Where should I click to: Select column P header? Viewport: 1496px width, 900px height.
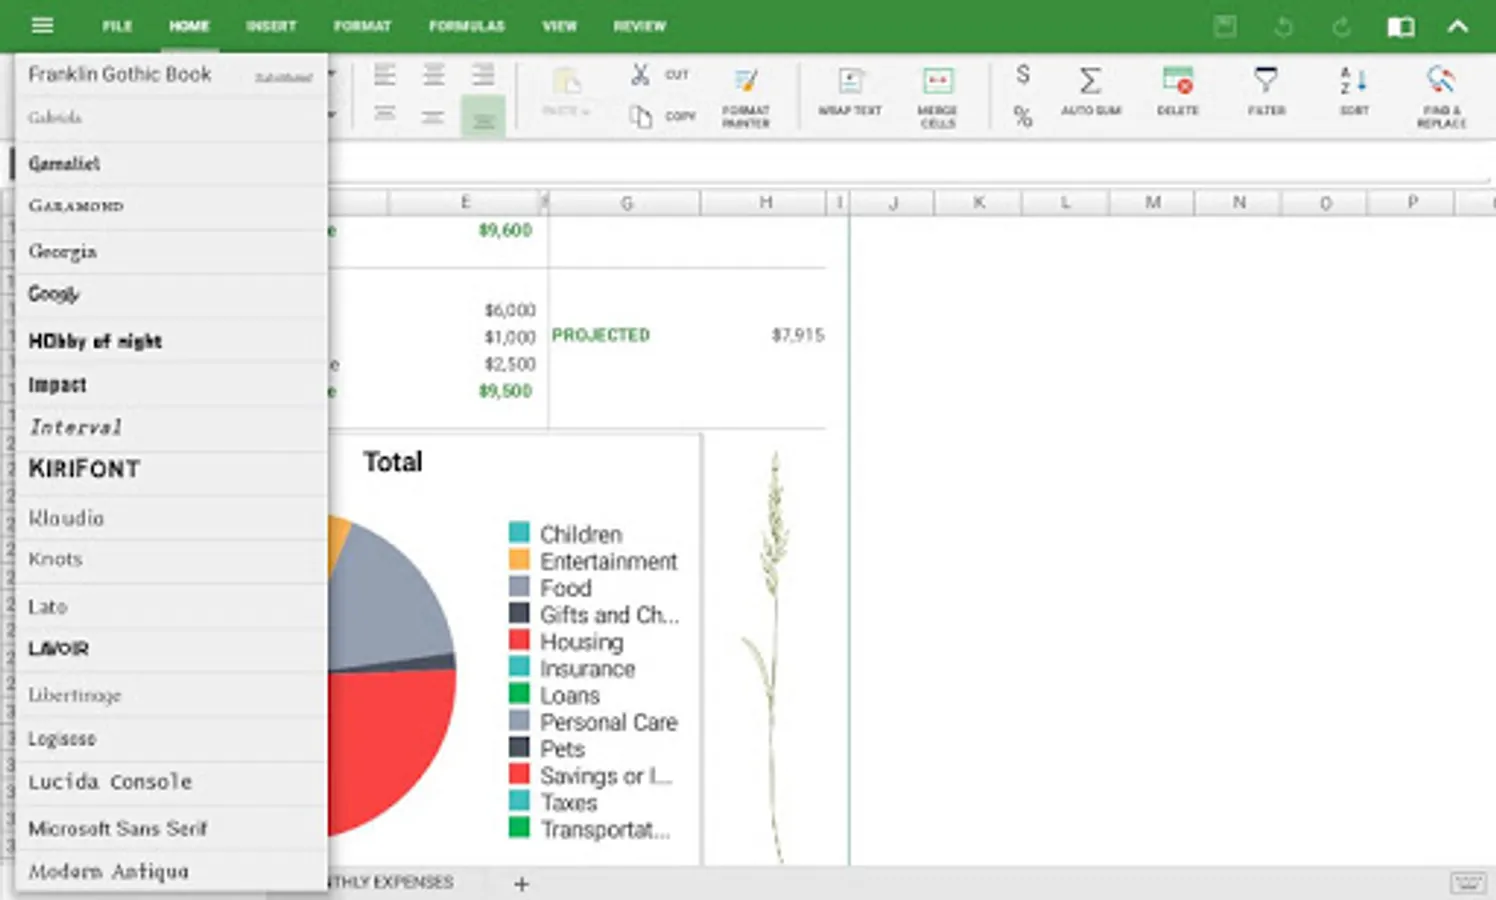point(1412,203)
